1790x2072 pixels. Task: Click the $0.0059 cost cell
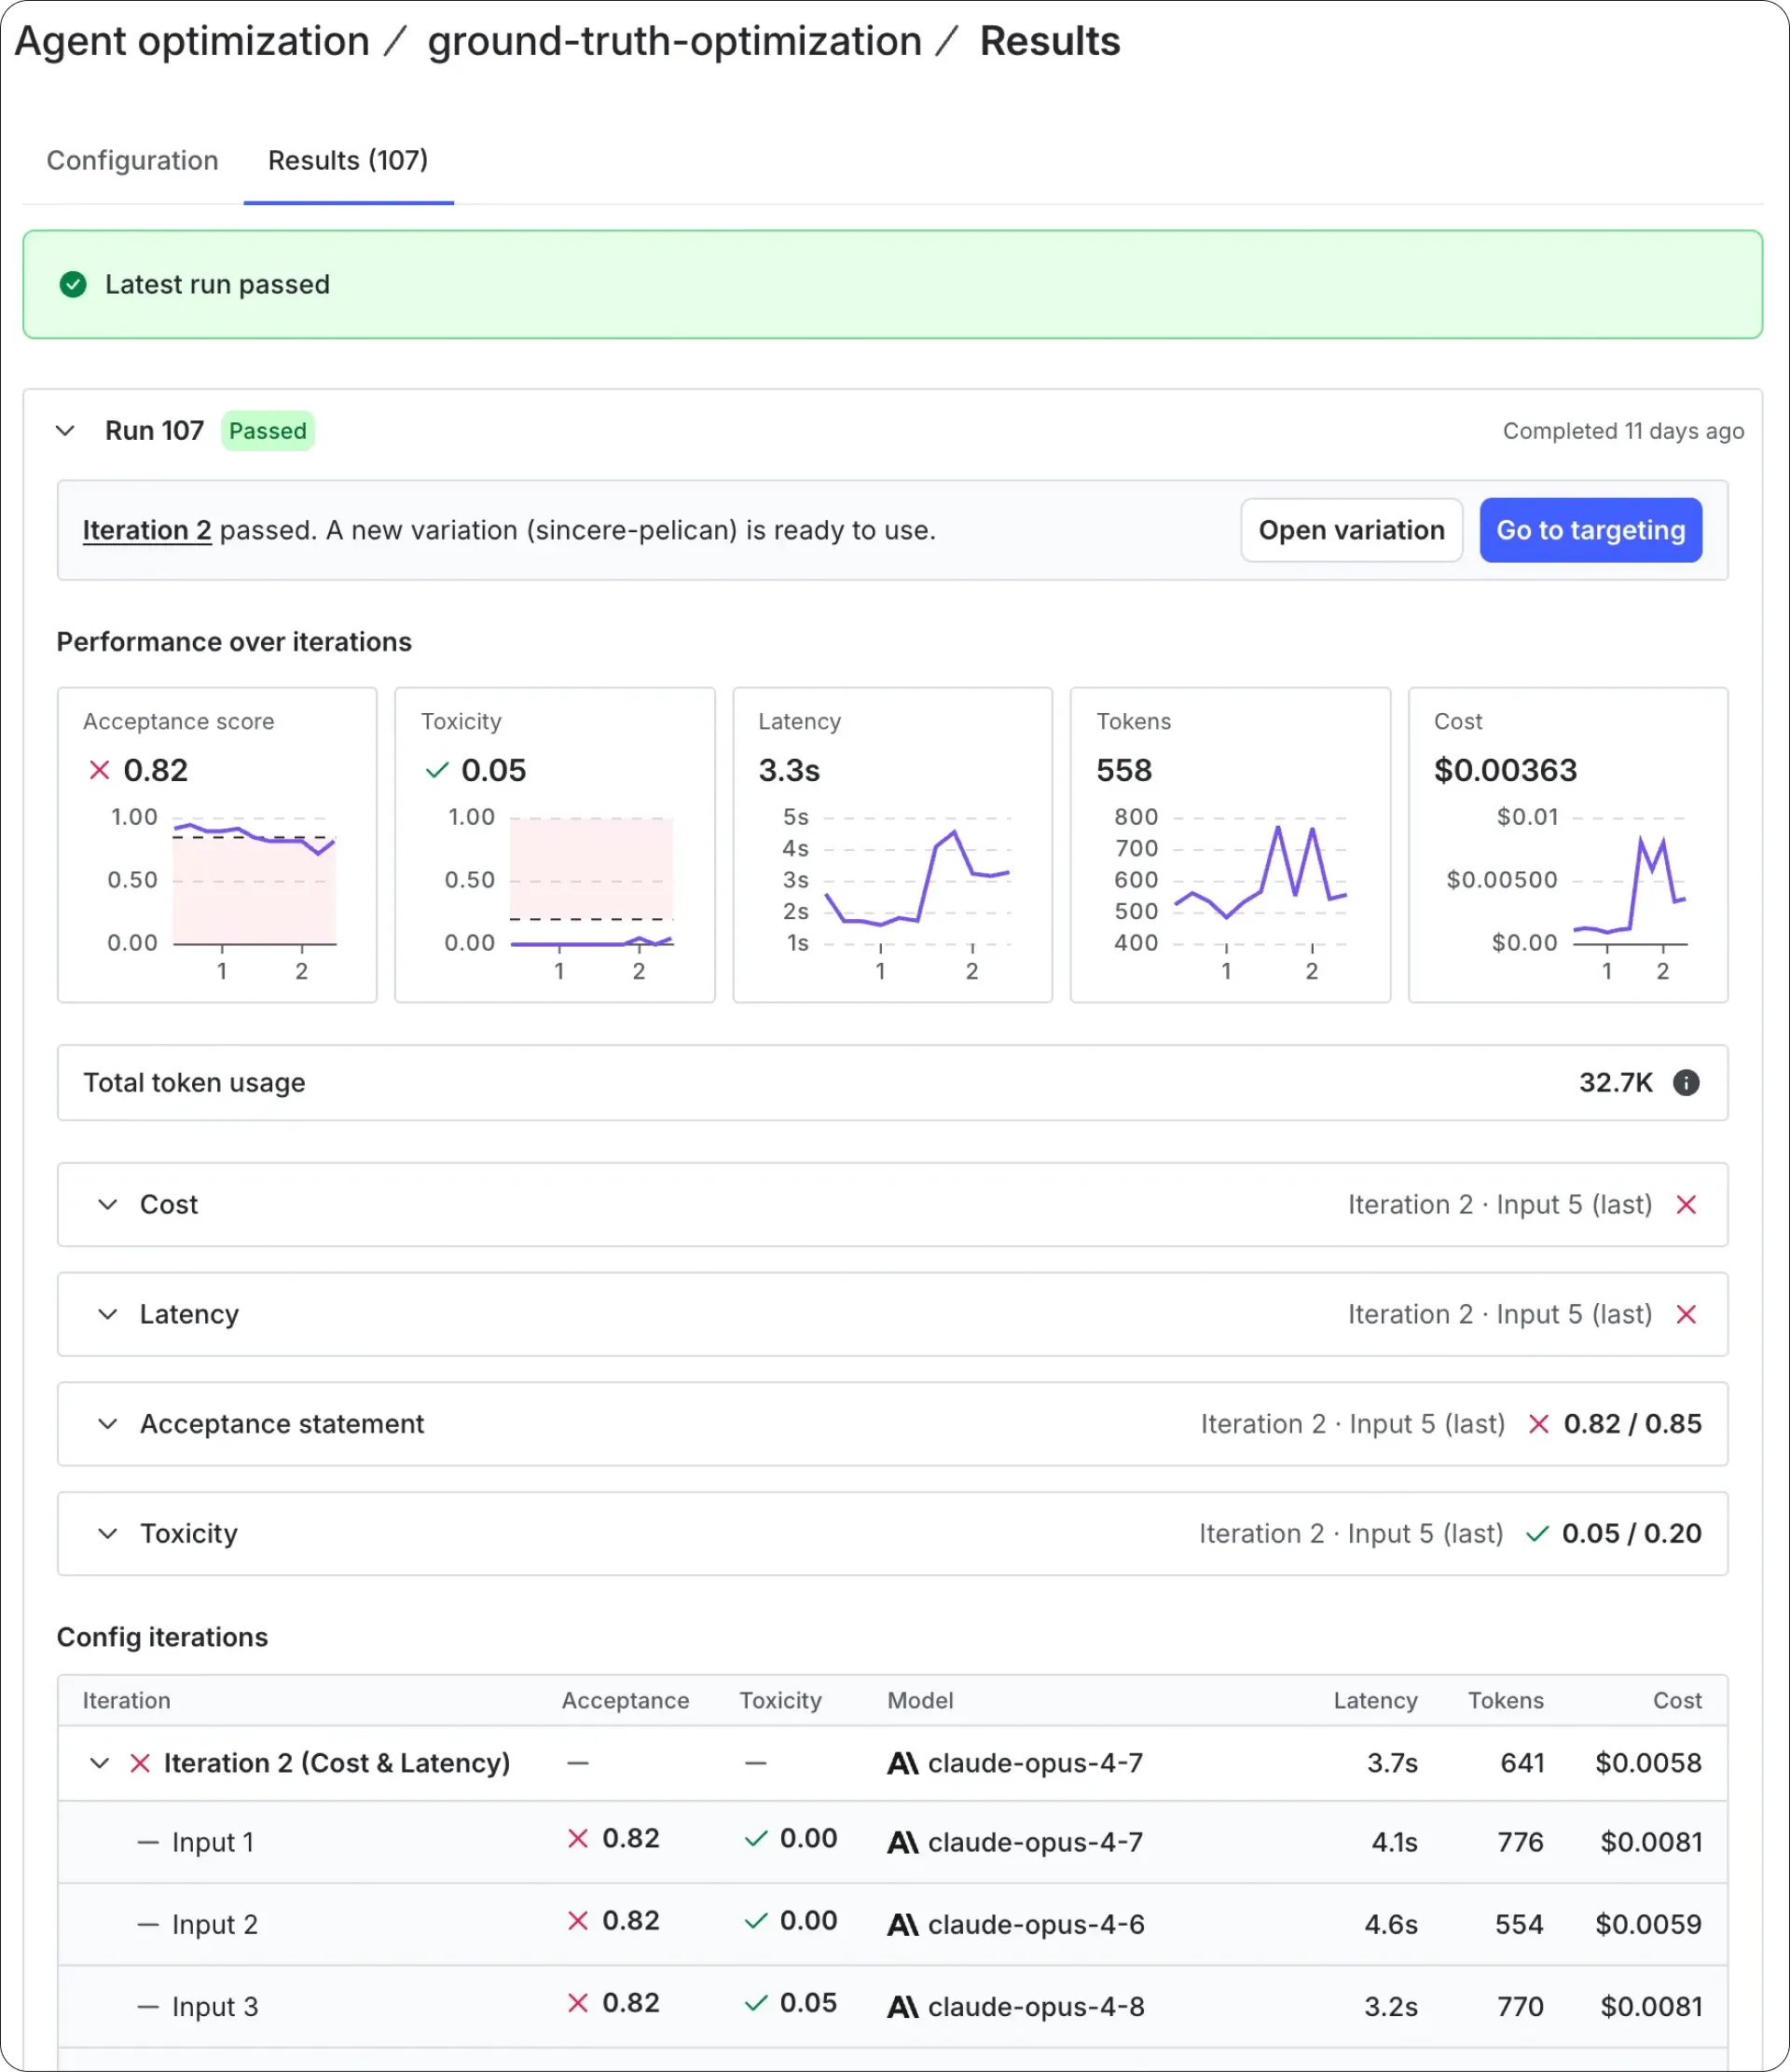pos(1648,1924)
